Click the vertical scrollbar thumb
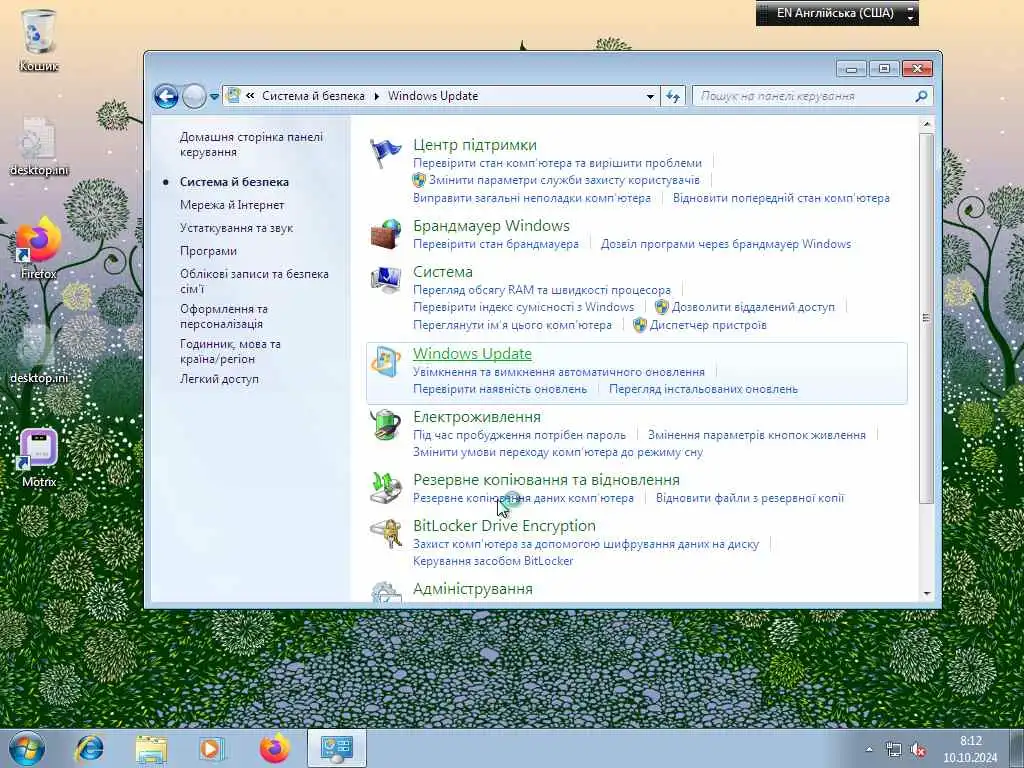1024x768 pixels. click(x=925, y=318)
